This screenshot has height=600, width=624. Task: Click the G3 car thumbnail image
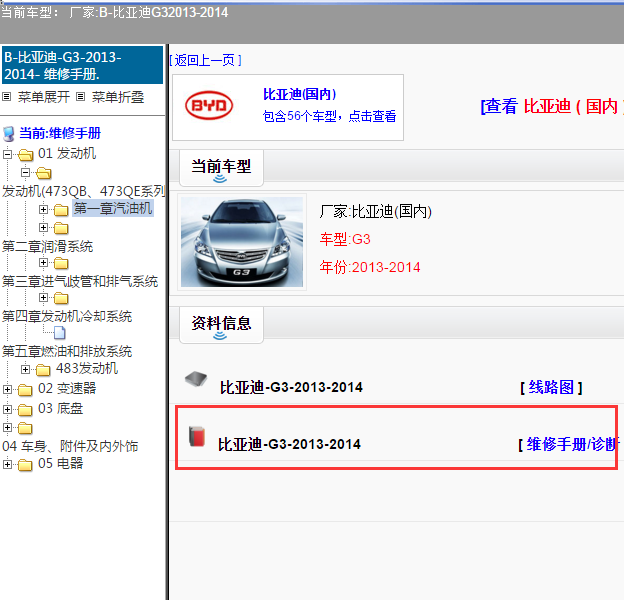pyautogui.click(x=242, y=242)
